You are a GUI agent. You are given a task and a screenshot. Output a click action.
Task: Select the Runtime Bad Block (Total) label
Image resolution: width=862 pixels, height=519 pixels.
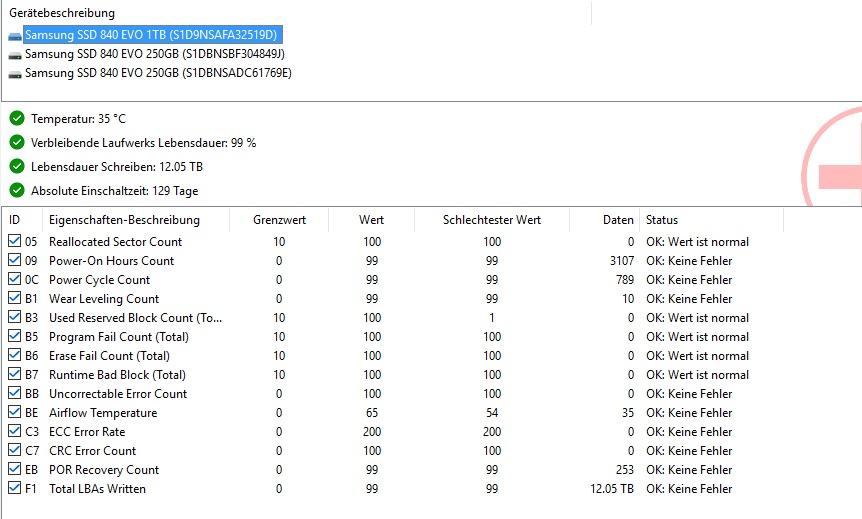[118, 374]
